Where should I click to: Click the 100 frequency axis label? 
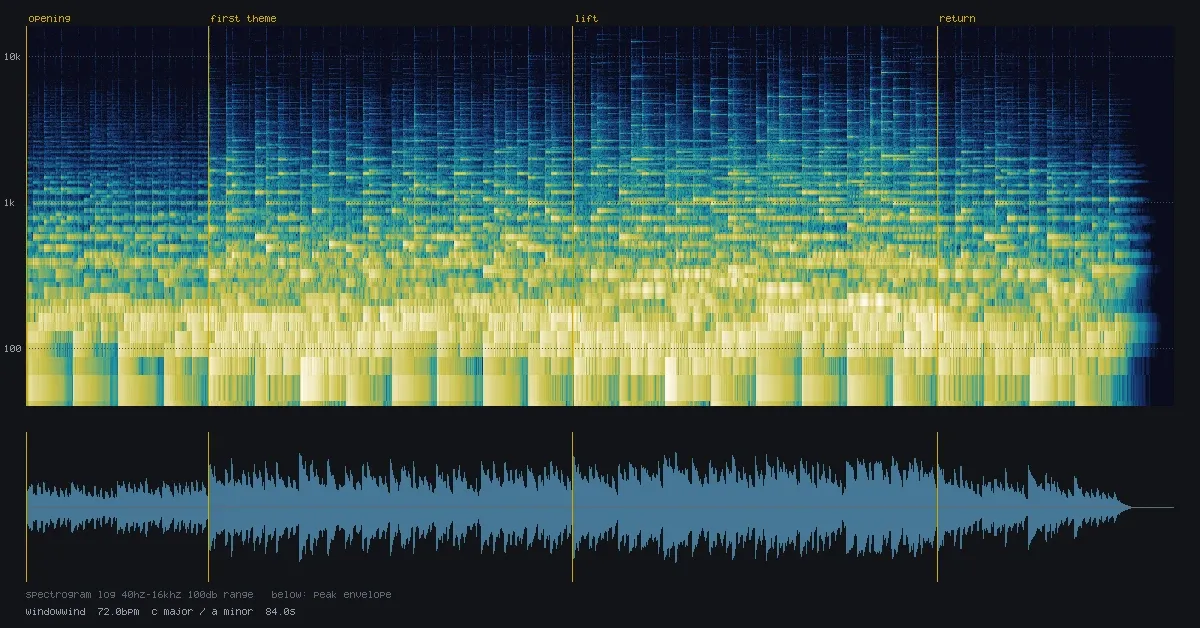(13, 349)
